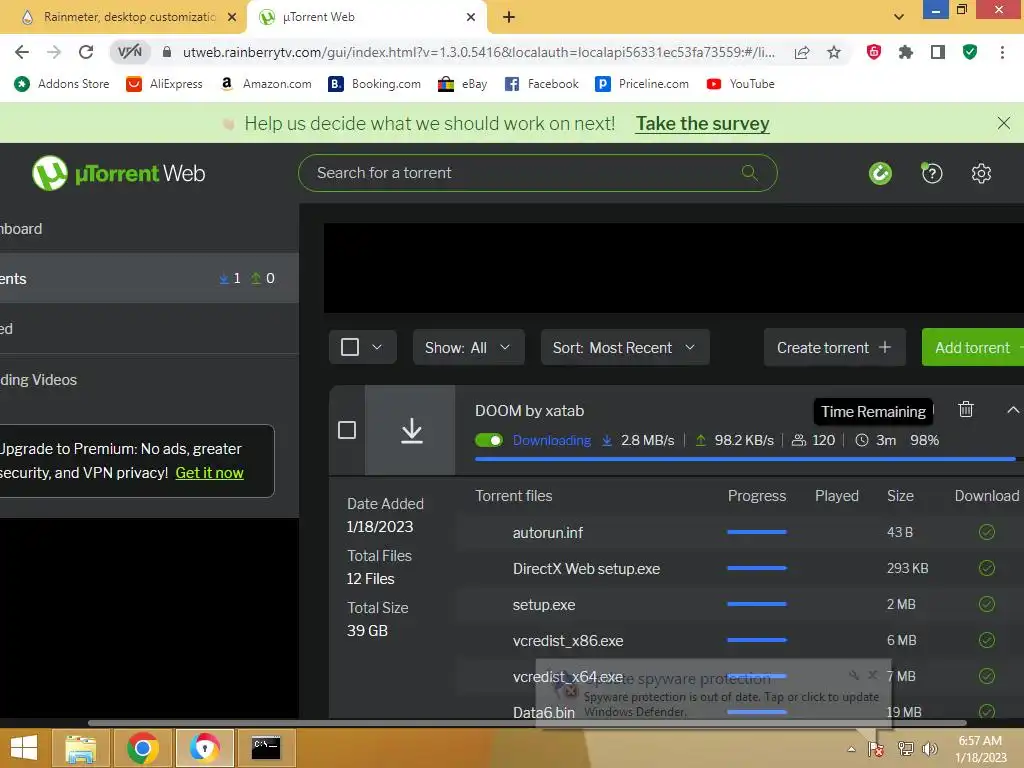Open the settings gear icon

(981, 173)
